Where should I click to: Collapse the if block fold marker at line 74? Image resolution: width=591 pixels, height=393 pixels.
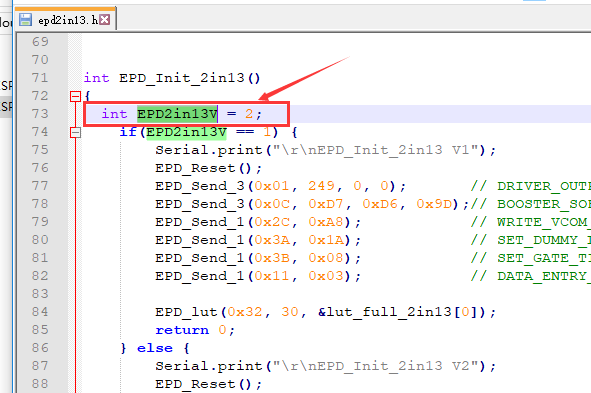[75, 132]
